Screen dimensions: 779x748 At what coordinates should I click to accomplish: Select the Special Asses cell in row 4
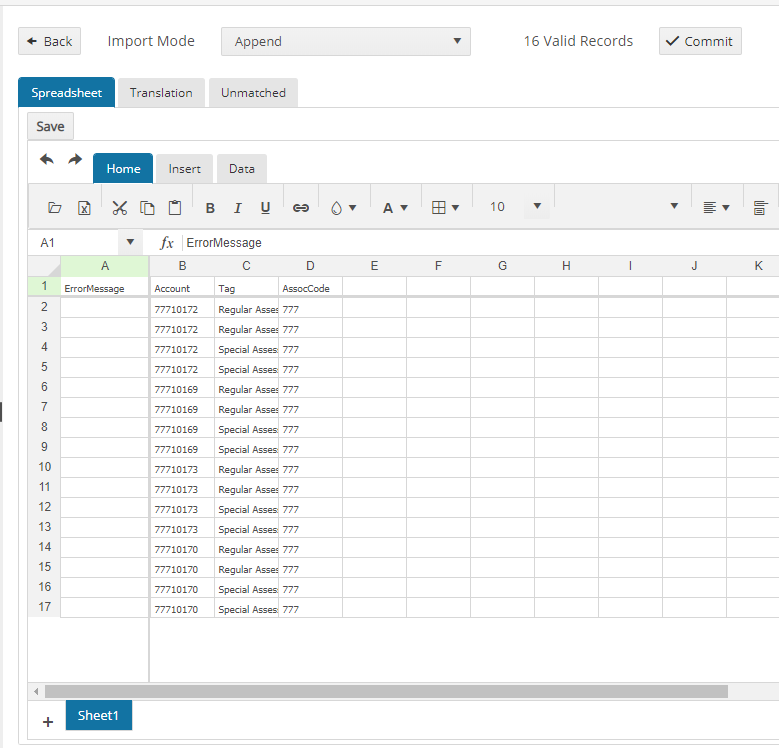click(246, 349)
